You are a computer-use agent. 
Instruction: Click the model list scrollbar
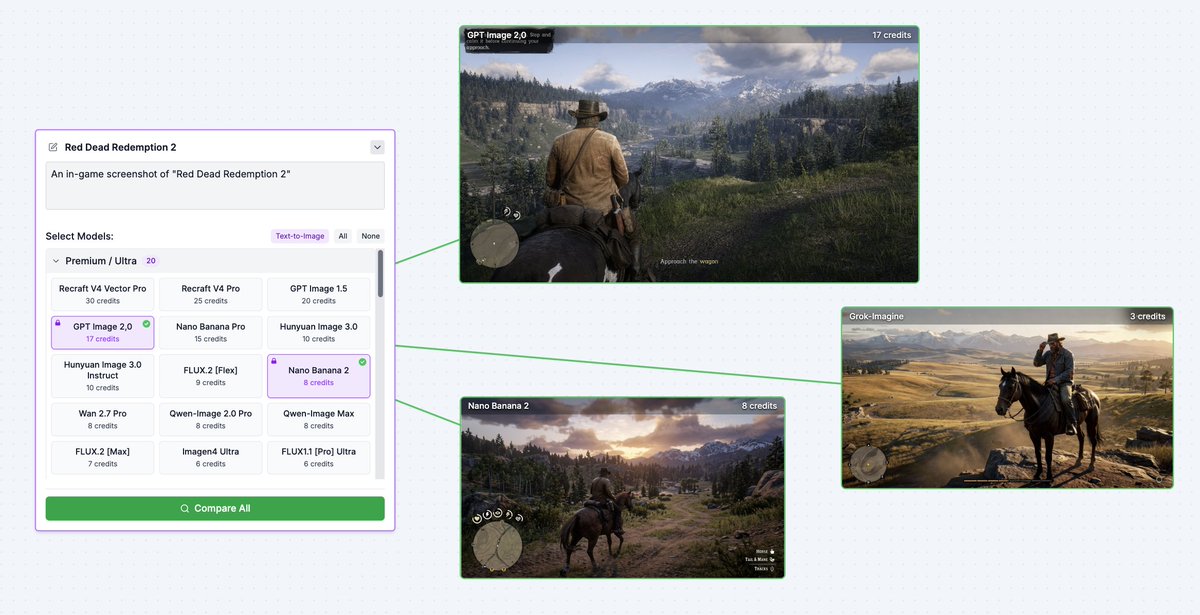(380, 273)
